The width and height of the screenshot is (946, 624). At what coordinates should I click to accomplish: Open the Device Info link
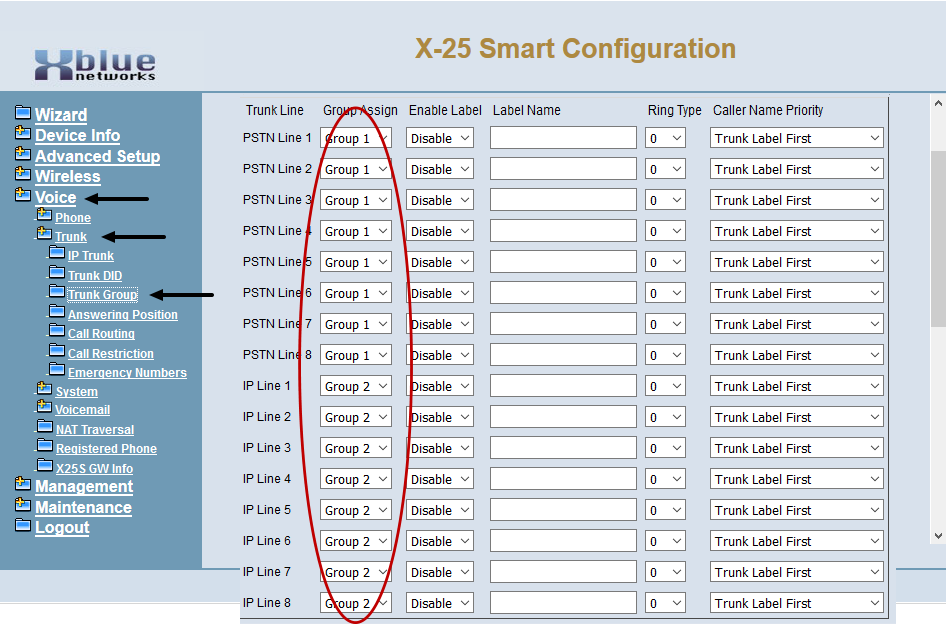(x=77, y=135)
